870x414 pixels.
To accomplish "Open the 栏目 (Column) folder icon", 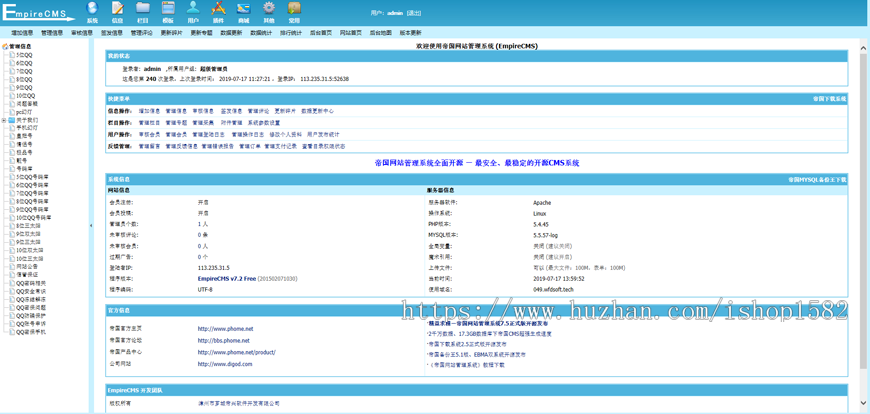I will (x=143, y=10).
